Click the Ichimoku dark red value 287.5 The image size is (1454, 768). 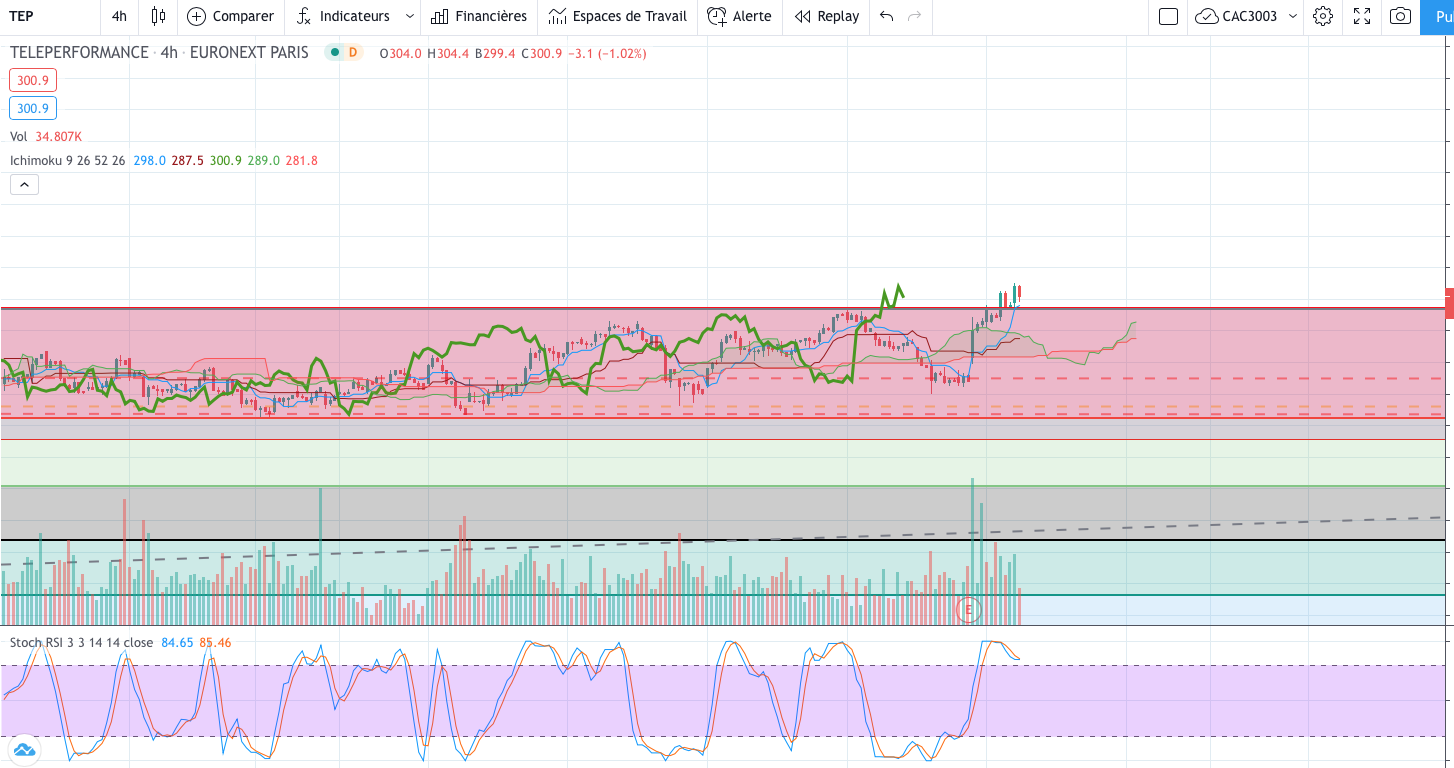click(x=188, y=160)
